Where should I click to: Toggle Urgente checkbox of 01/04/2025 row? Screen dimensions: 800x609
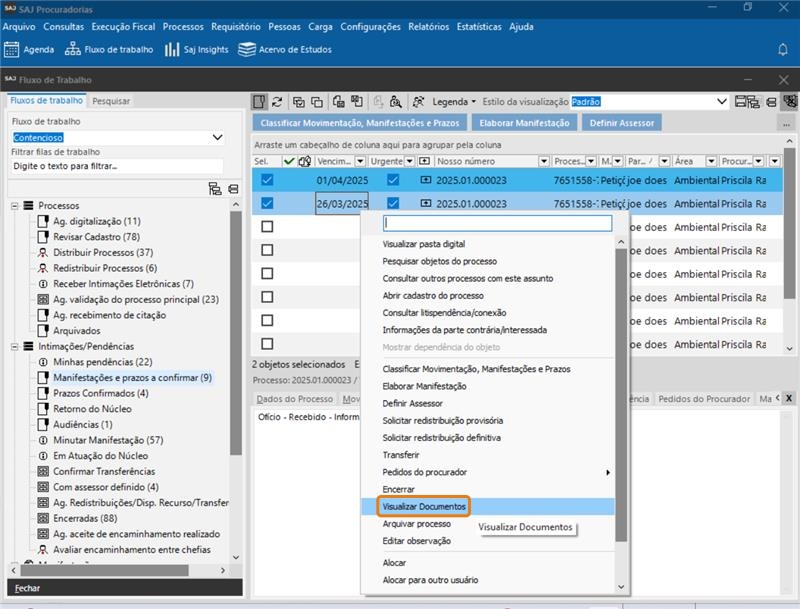[x=393, y=180]
